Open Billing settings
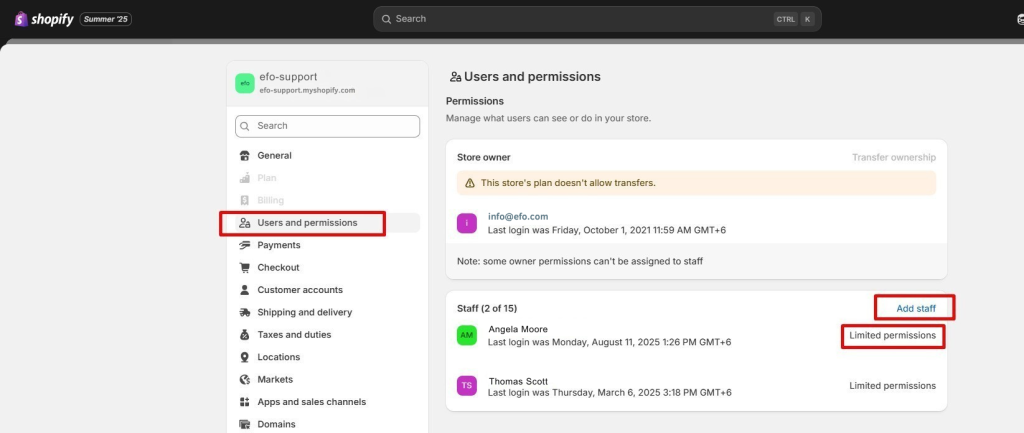 pyautogui.click(x=270, y=200)
